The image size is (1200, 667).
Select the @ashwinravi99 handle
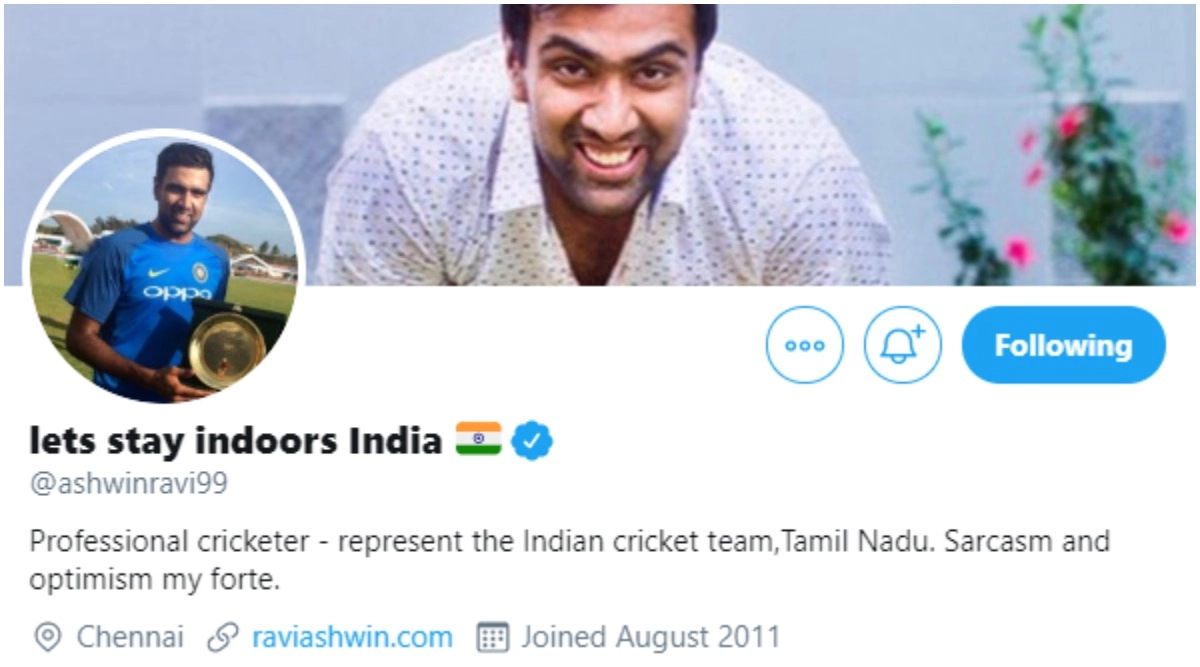click(x=129, y=485)
